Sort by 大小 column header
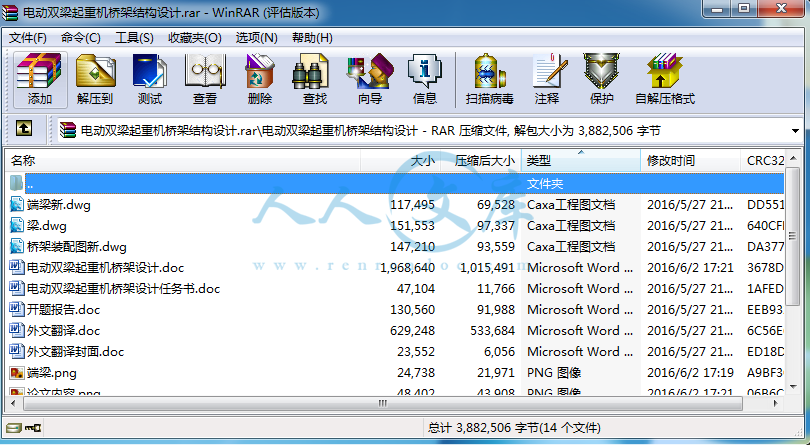Image resolution: width=810 pixels, height=445 pixels. coord(400,161)
